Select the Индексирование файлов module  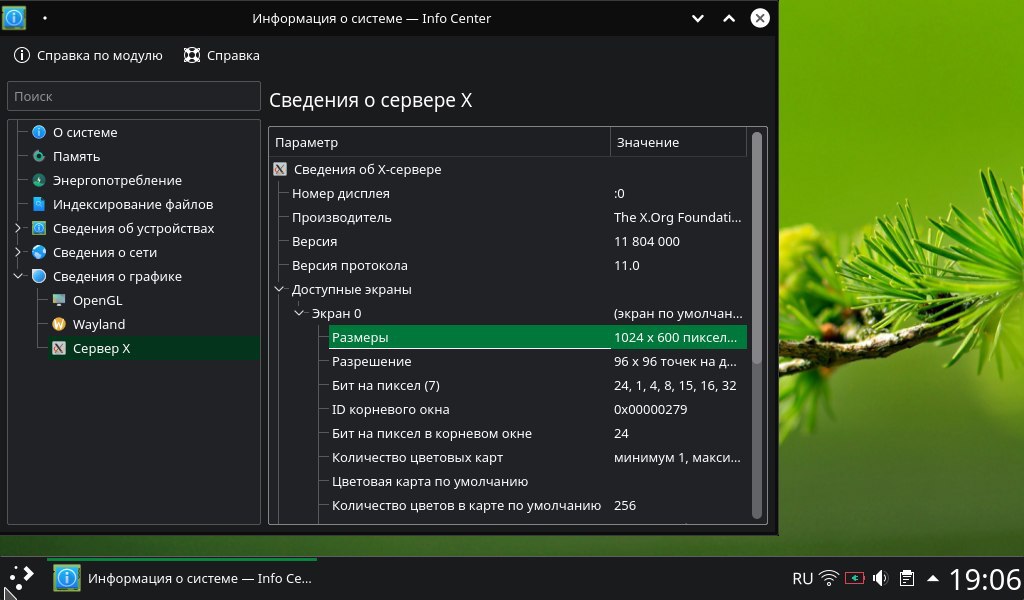tap(133, 204)
